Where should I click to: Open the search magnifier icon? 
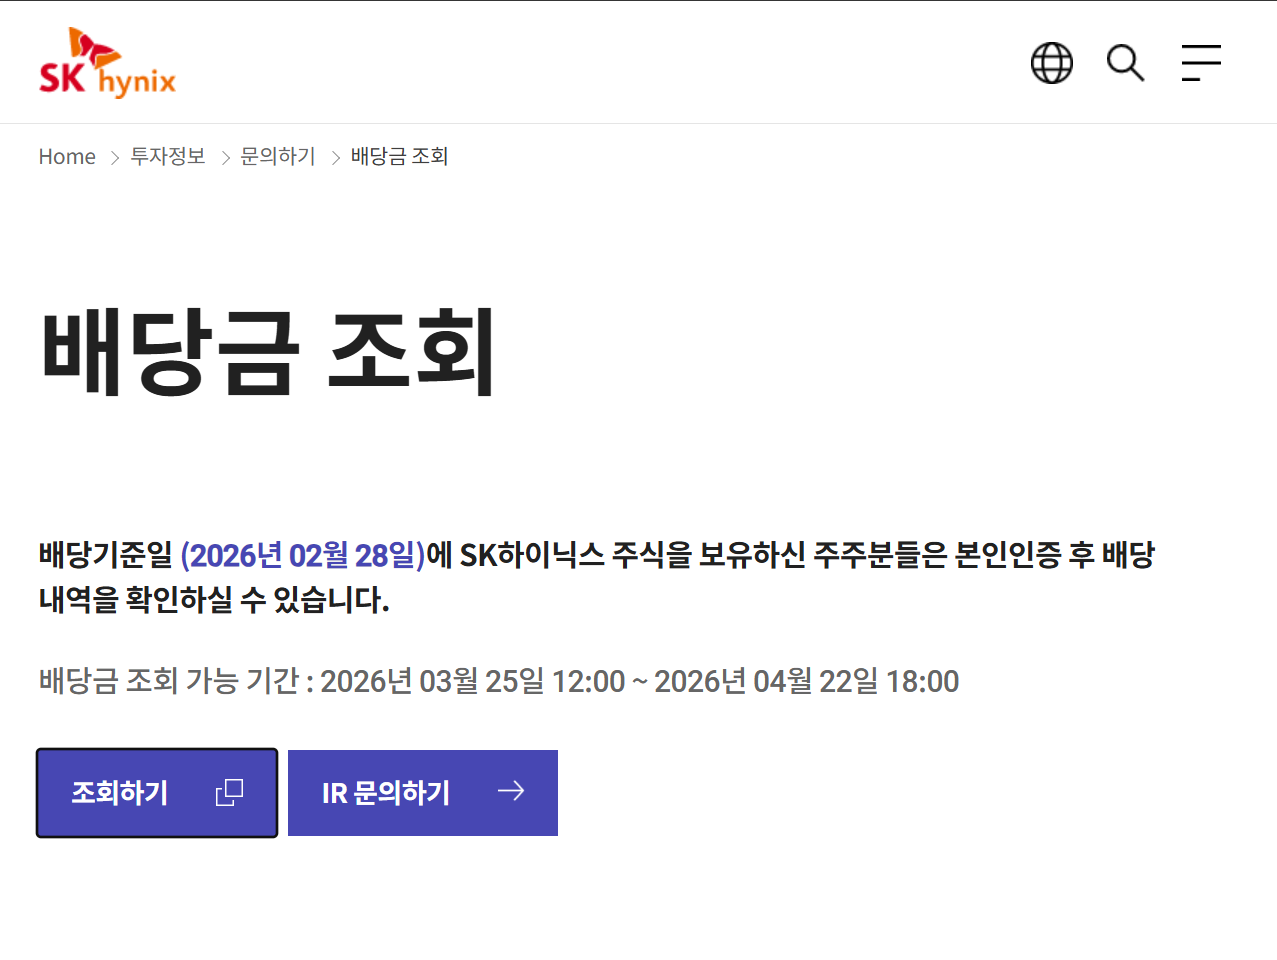(x=1125, y=63)
